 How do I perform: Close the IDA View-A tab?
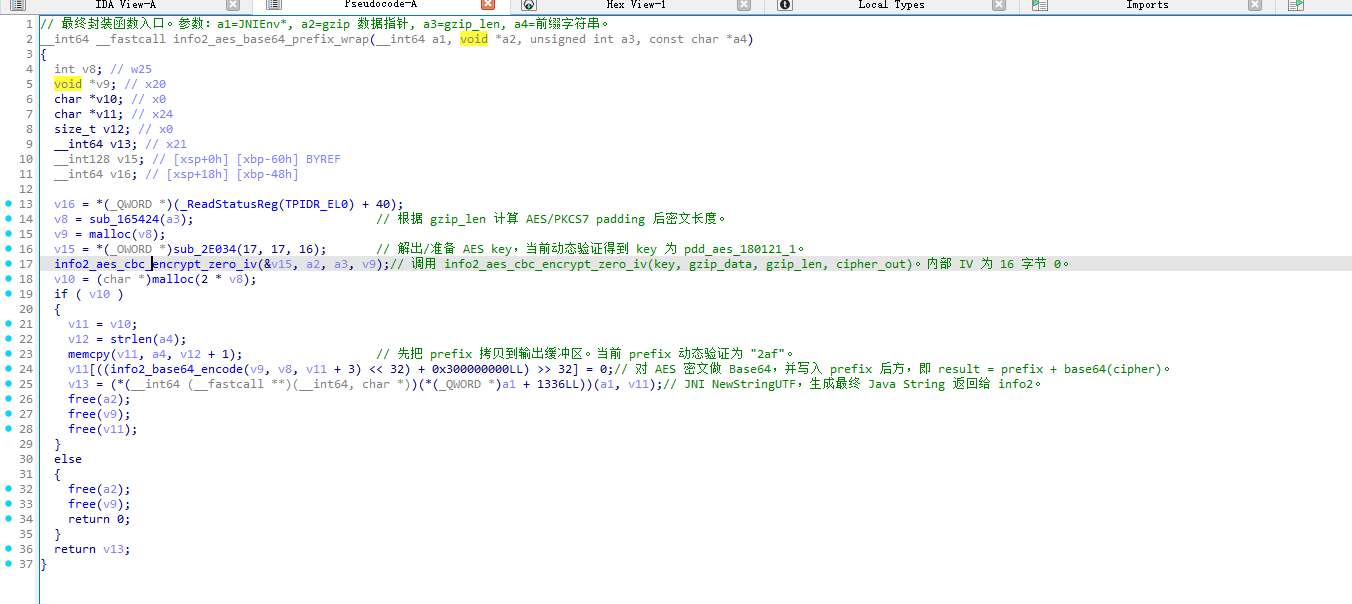click(232, 5)
